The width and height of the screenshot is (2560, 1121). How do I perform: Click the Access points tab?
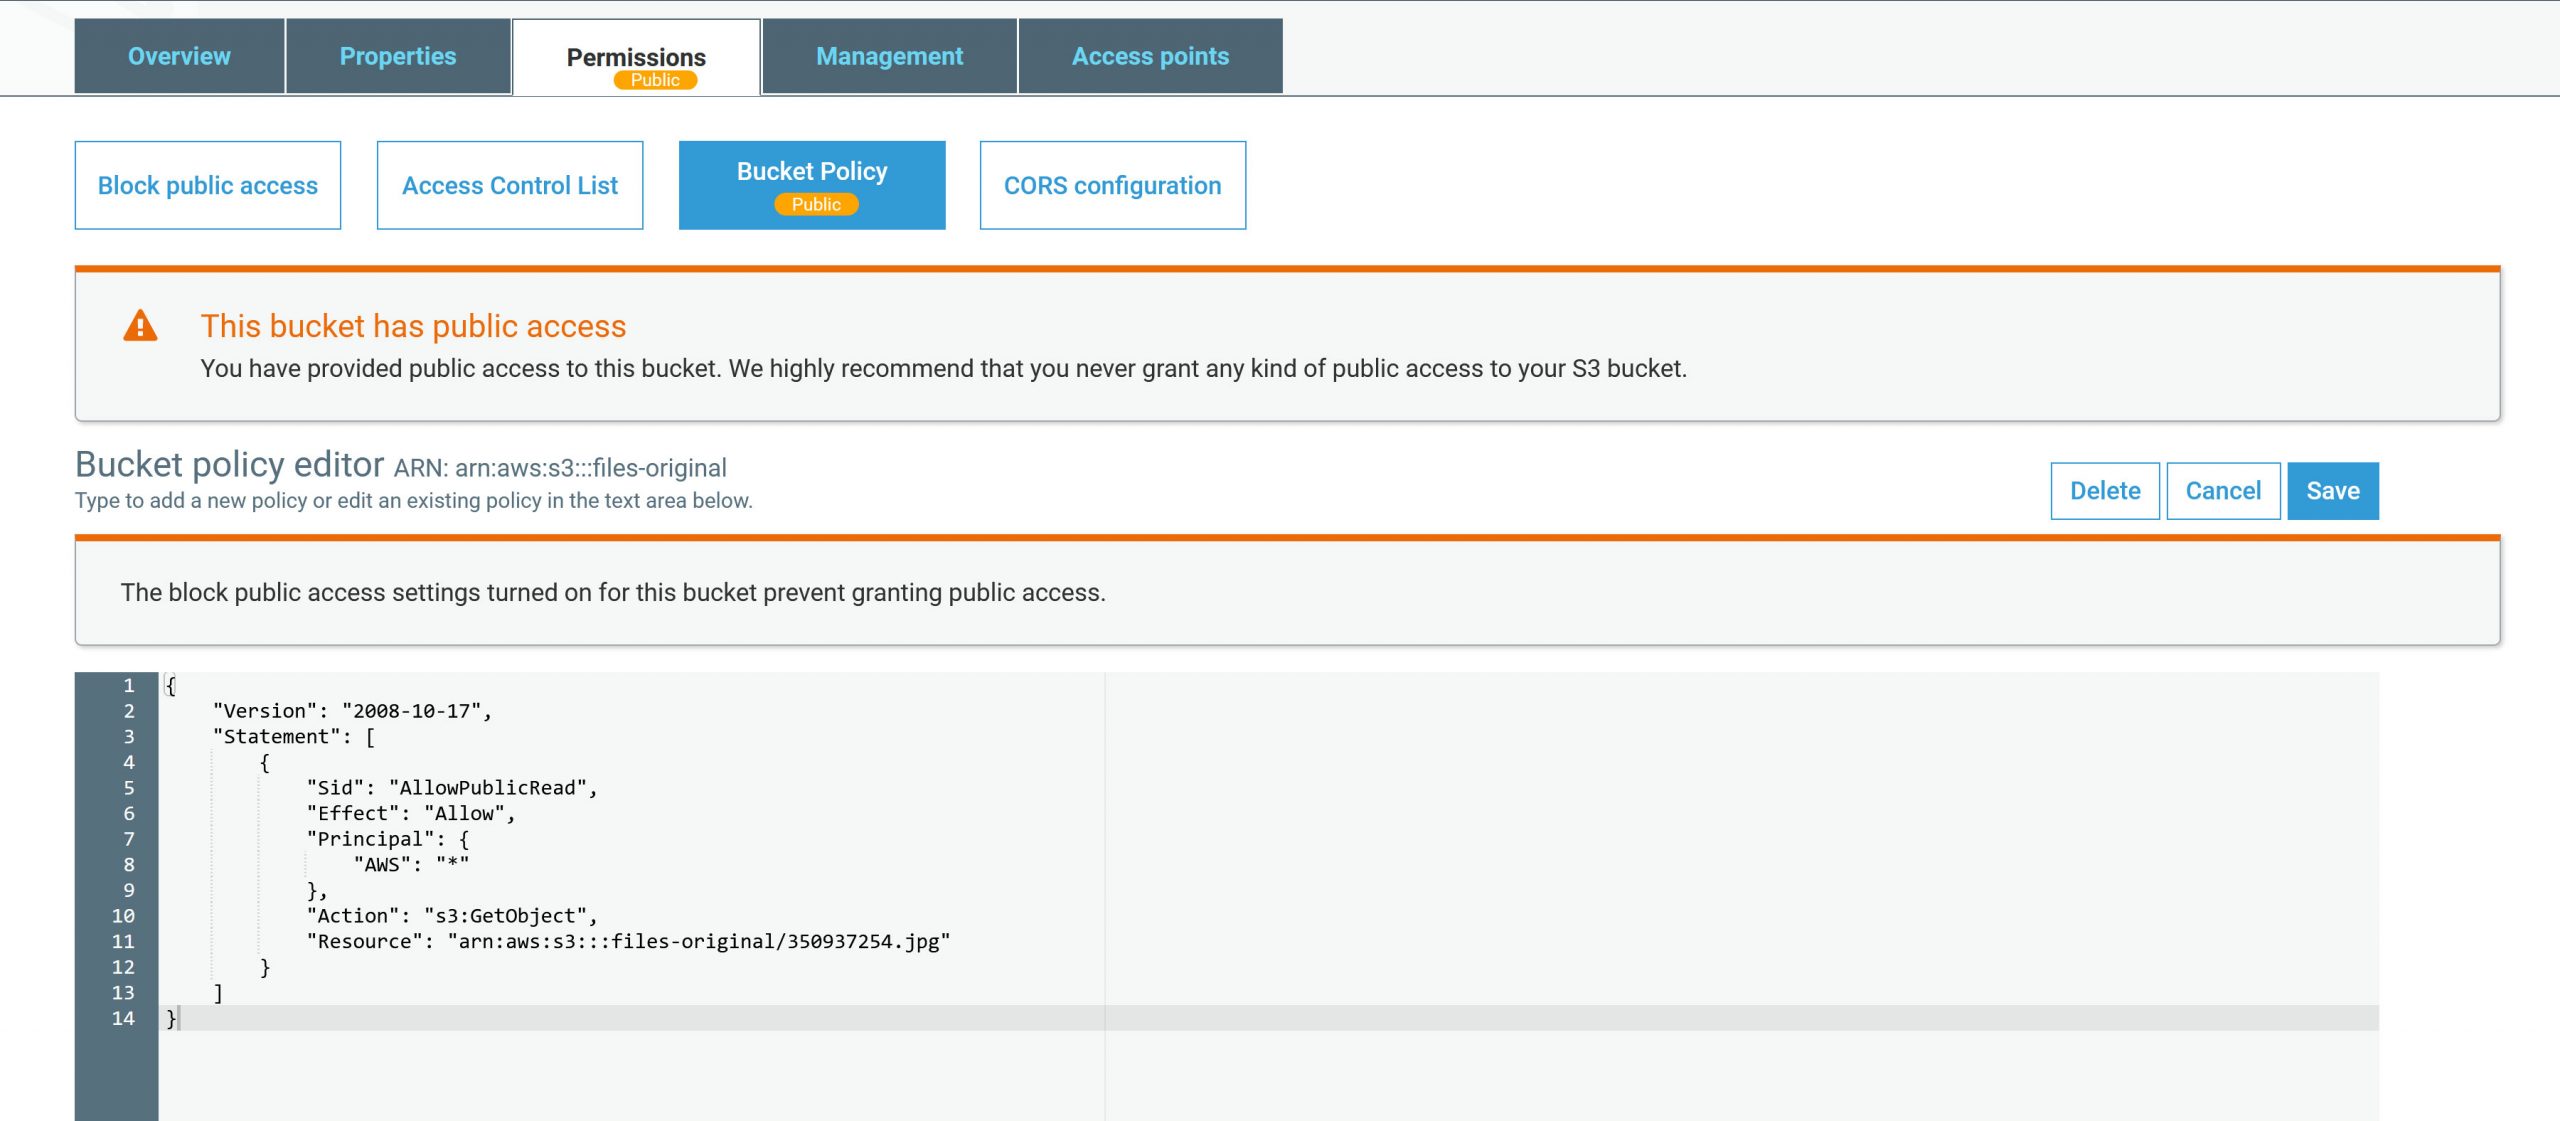point(1148,57)
